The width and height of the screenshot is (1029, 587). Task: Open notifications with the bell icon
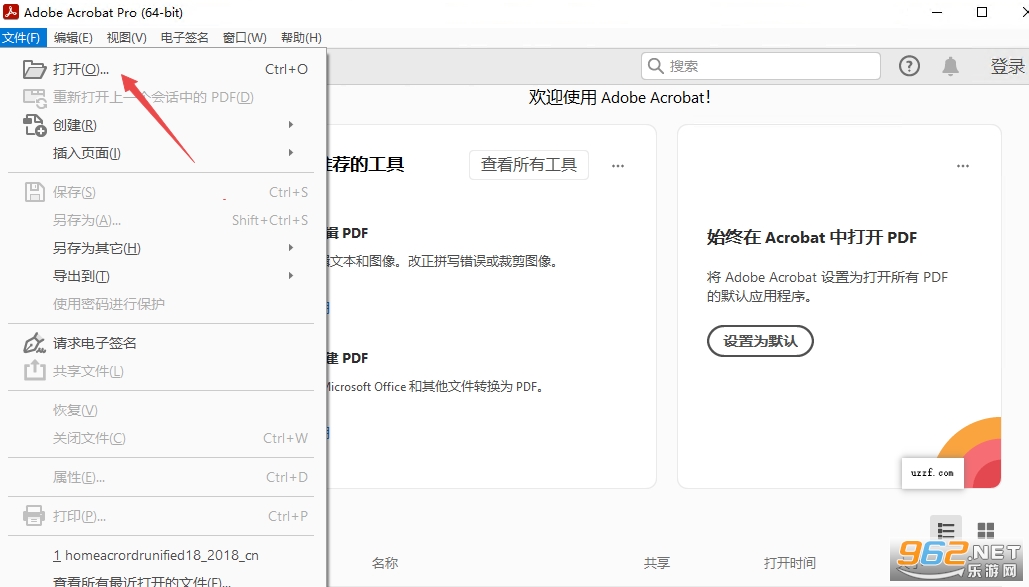tap(950, 66)
